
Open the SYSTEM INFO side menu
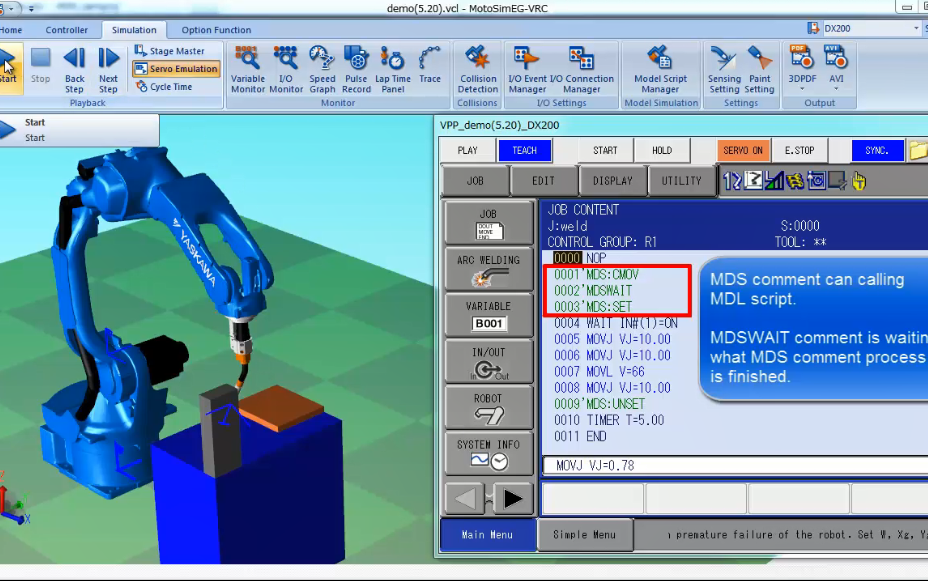pyautogui.click(x=488, y=454)
